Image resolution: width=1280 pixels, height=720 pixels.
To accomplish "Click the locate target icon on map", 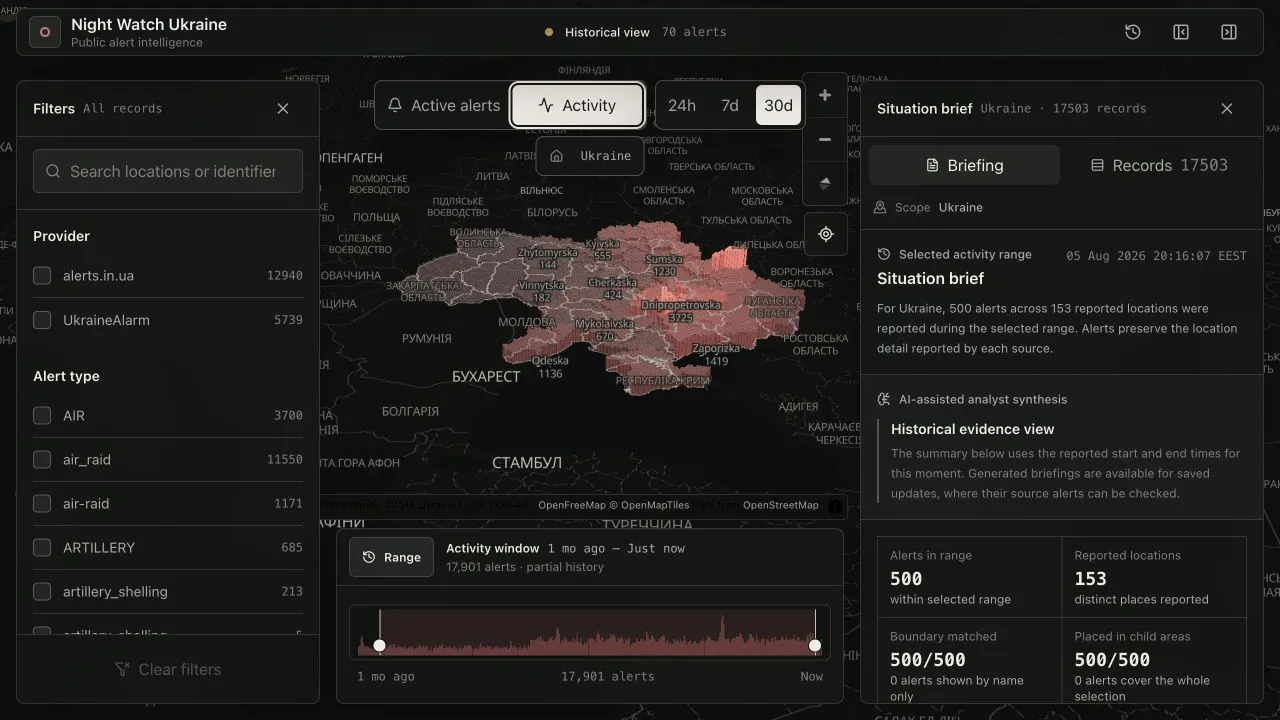I will 825,234.
